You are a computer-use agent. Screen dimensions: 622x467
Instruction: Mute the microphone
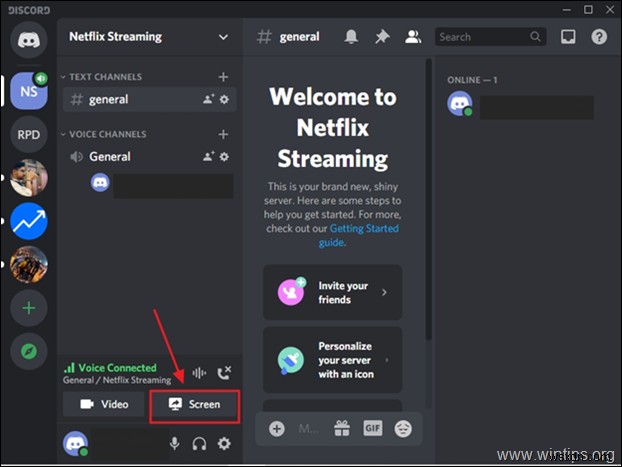pyautogui.click(x=175, y=444)
